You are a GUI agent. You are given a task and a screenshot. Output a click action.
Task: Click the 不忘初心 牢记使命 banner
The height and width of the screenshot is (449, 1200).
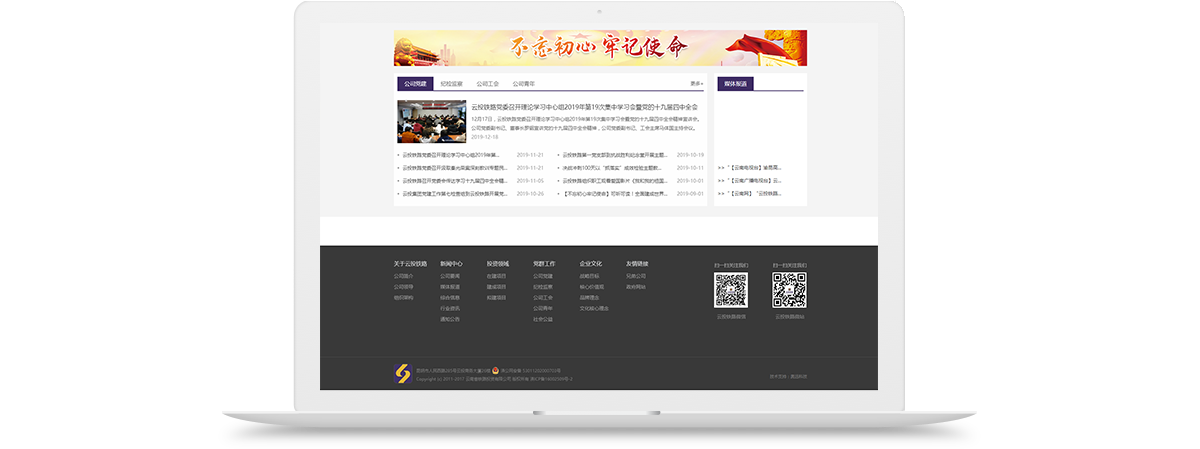click(600, 47)
